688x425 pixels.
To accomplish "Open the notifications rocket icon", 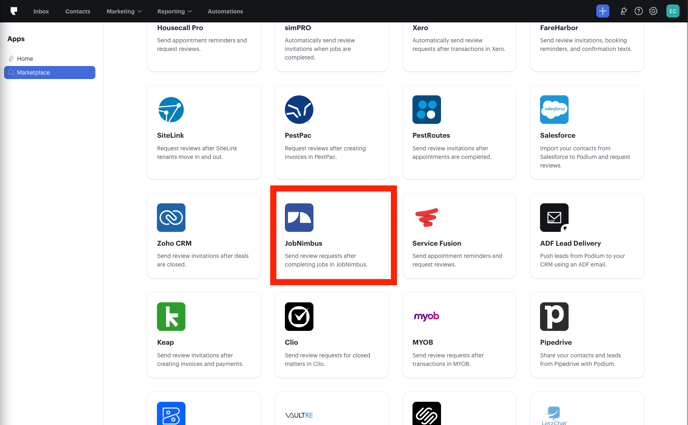I will [624, 11].
